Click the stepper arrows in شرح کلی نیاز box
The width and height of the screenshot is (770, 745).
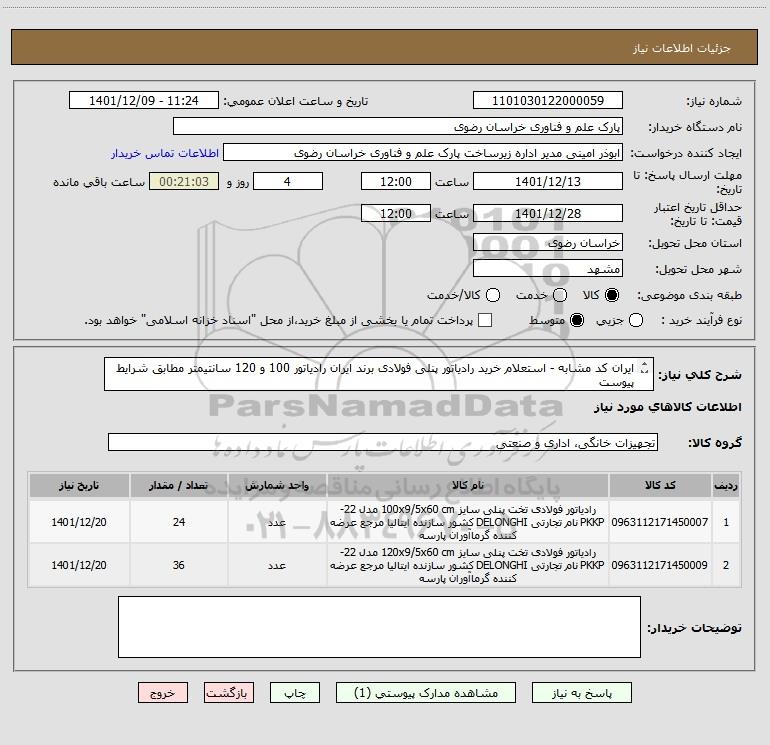pos(645,368)
